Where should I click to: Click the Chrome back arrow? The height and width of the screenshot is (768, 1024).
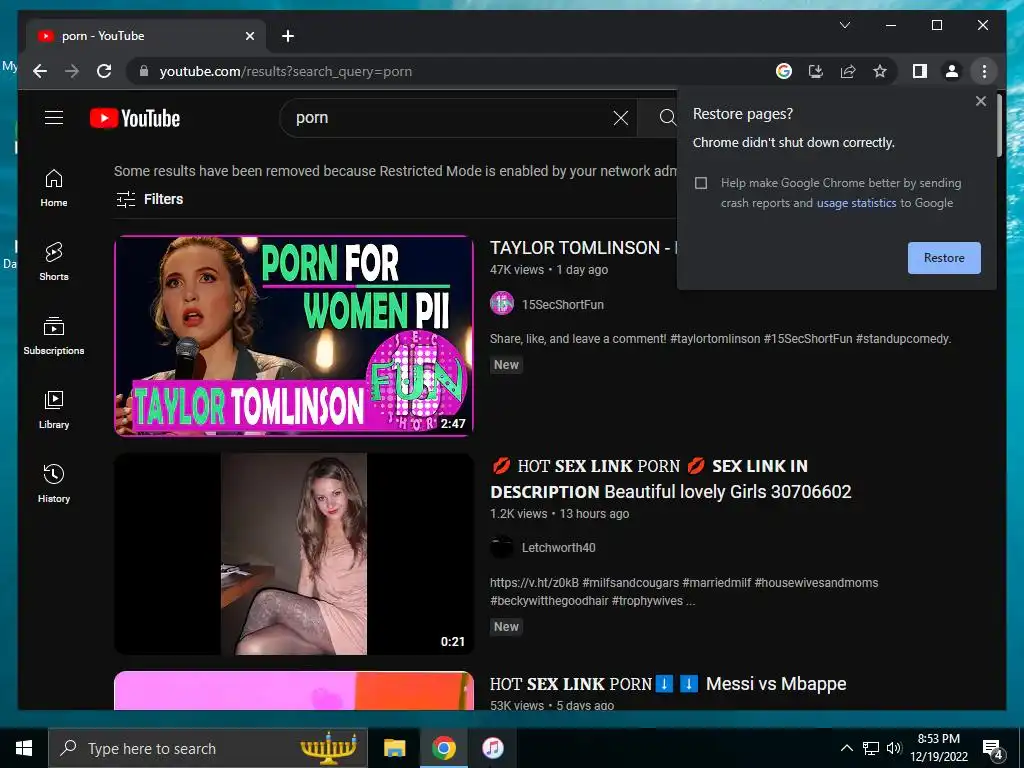click(x=40, y=71)
